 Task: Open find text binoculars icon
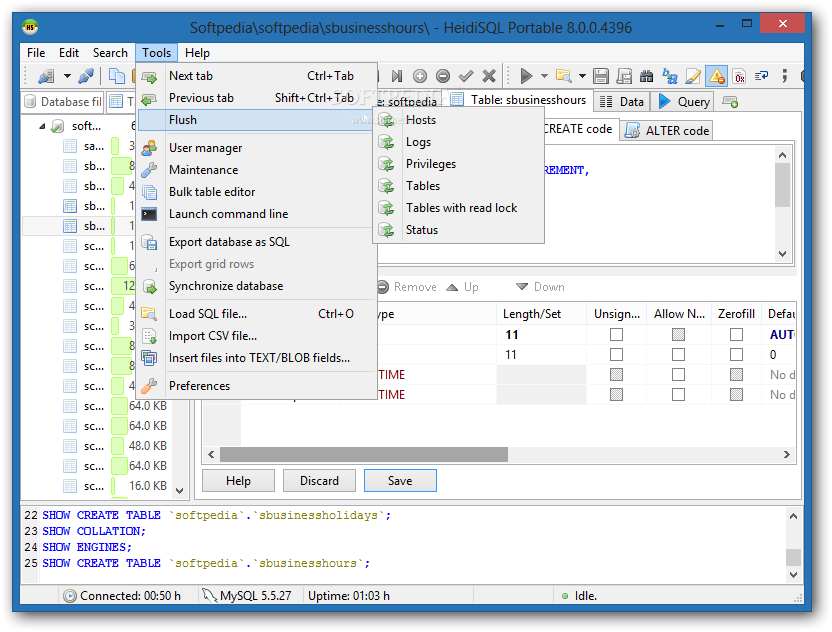(x=646, y=76)
